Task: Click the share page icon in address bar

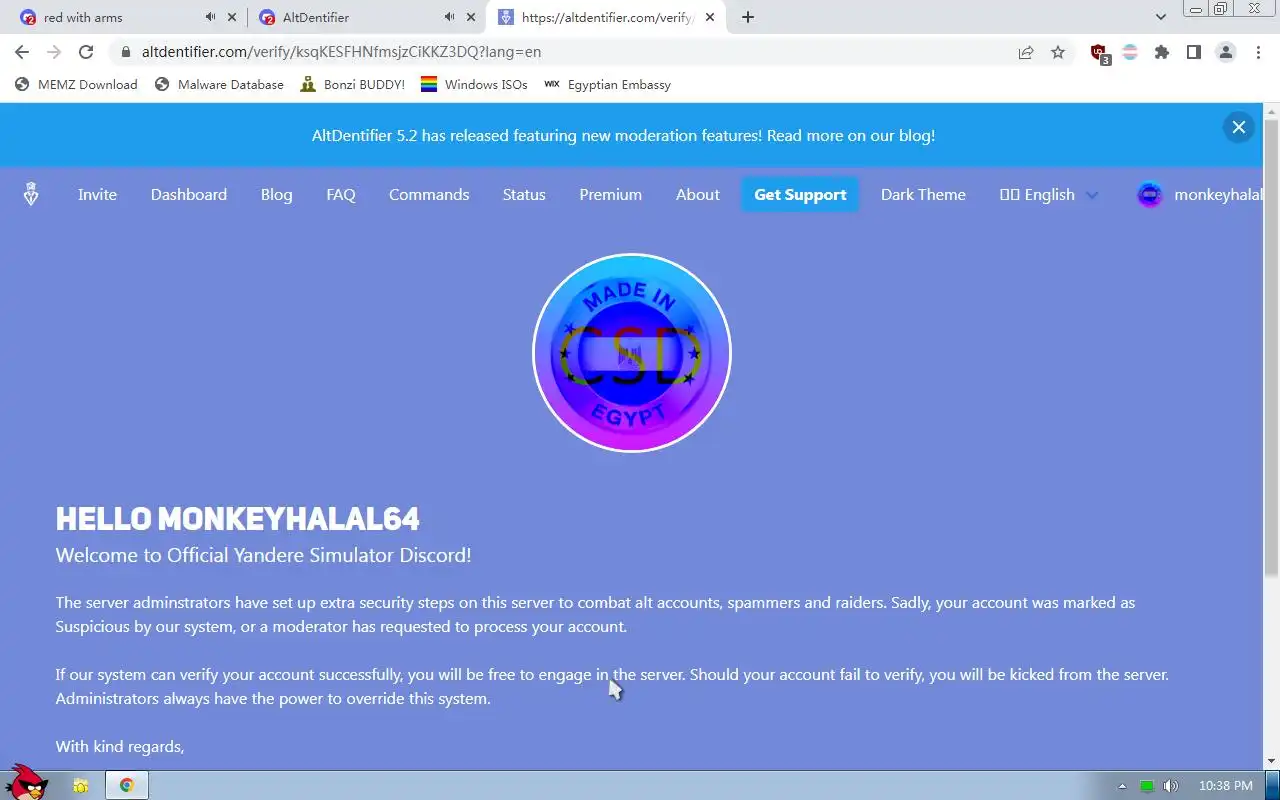Action: 1026,52
